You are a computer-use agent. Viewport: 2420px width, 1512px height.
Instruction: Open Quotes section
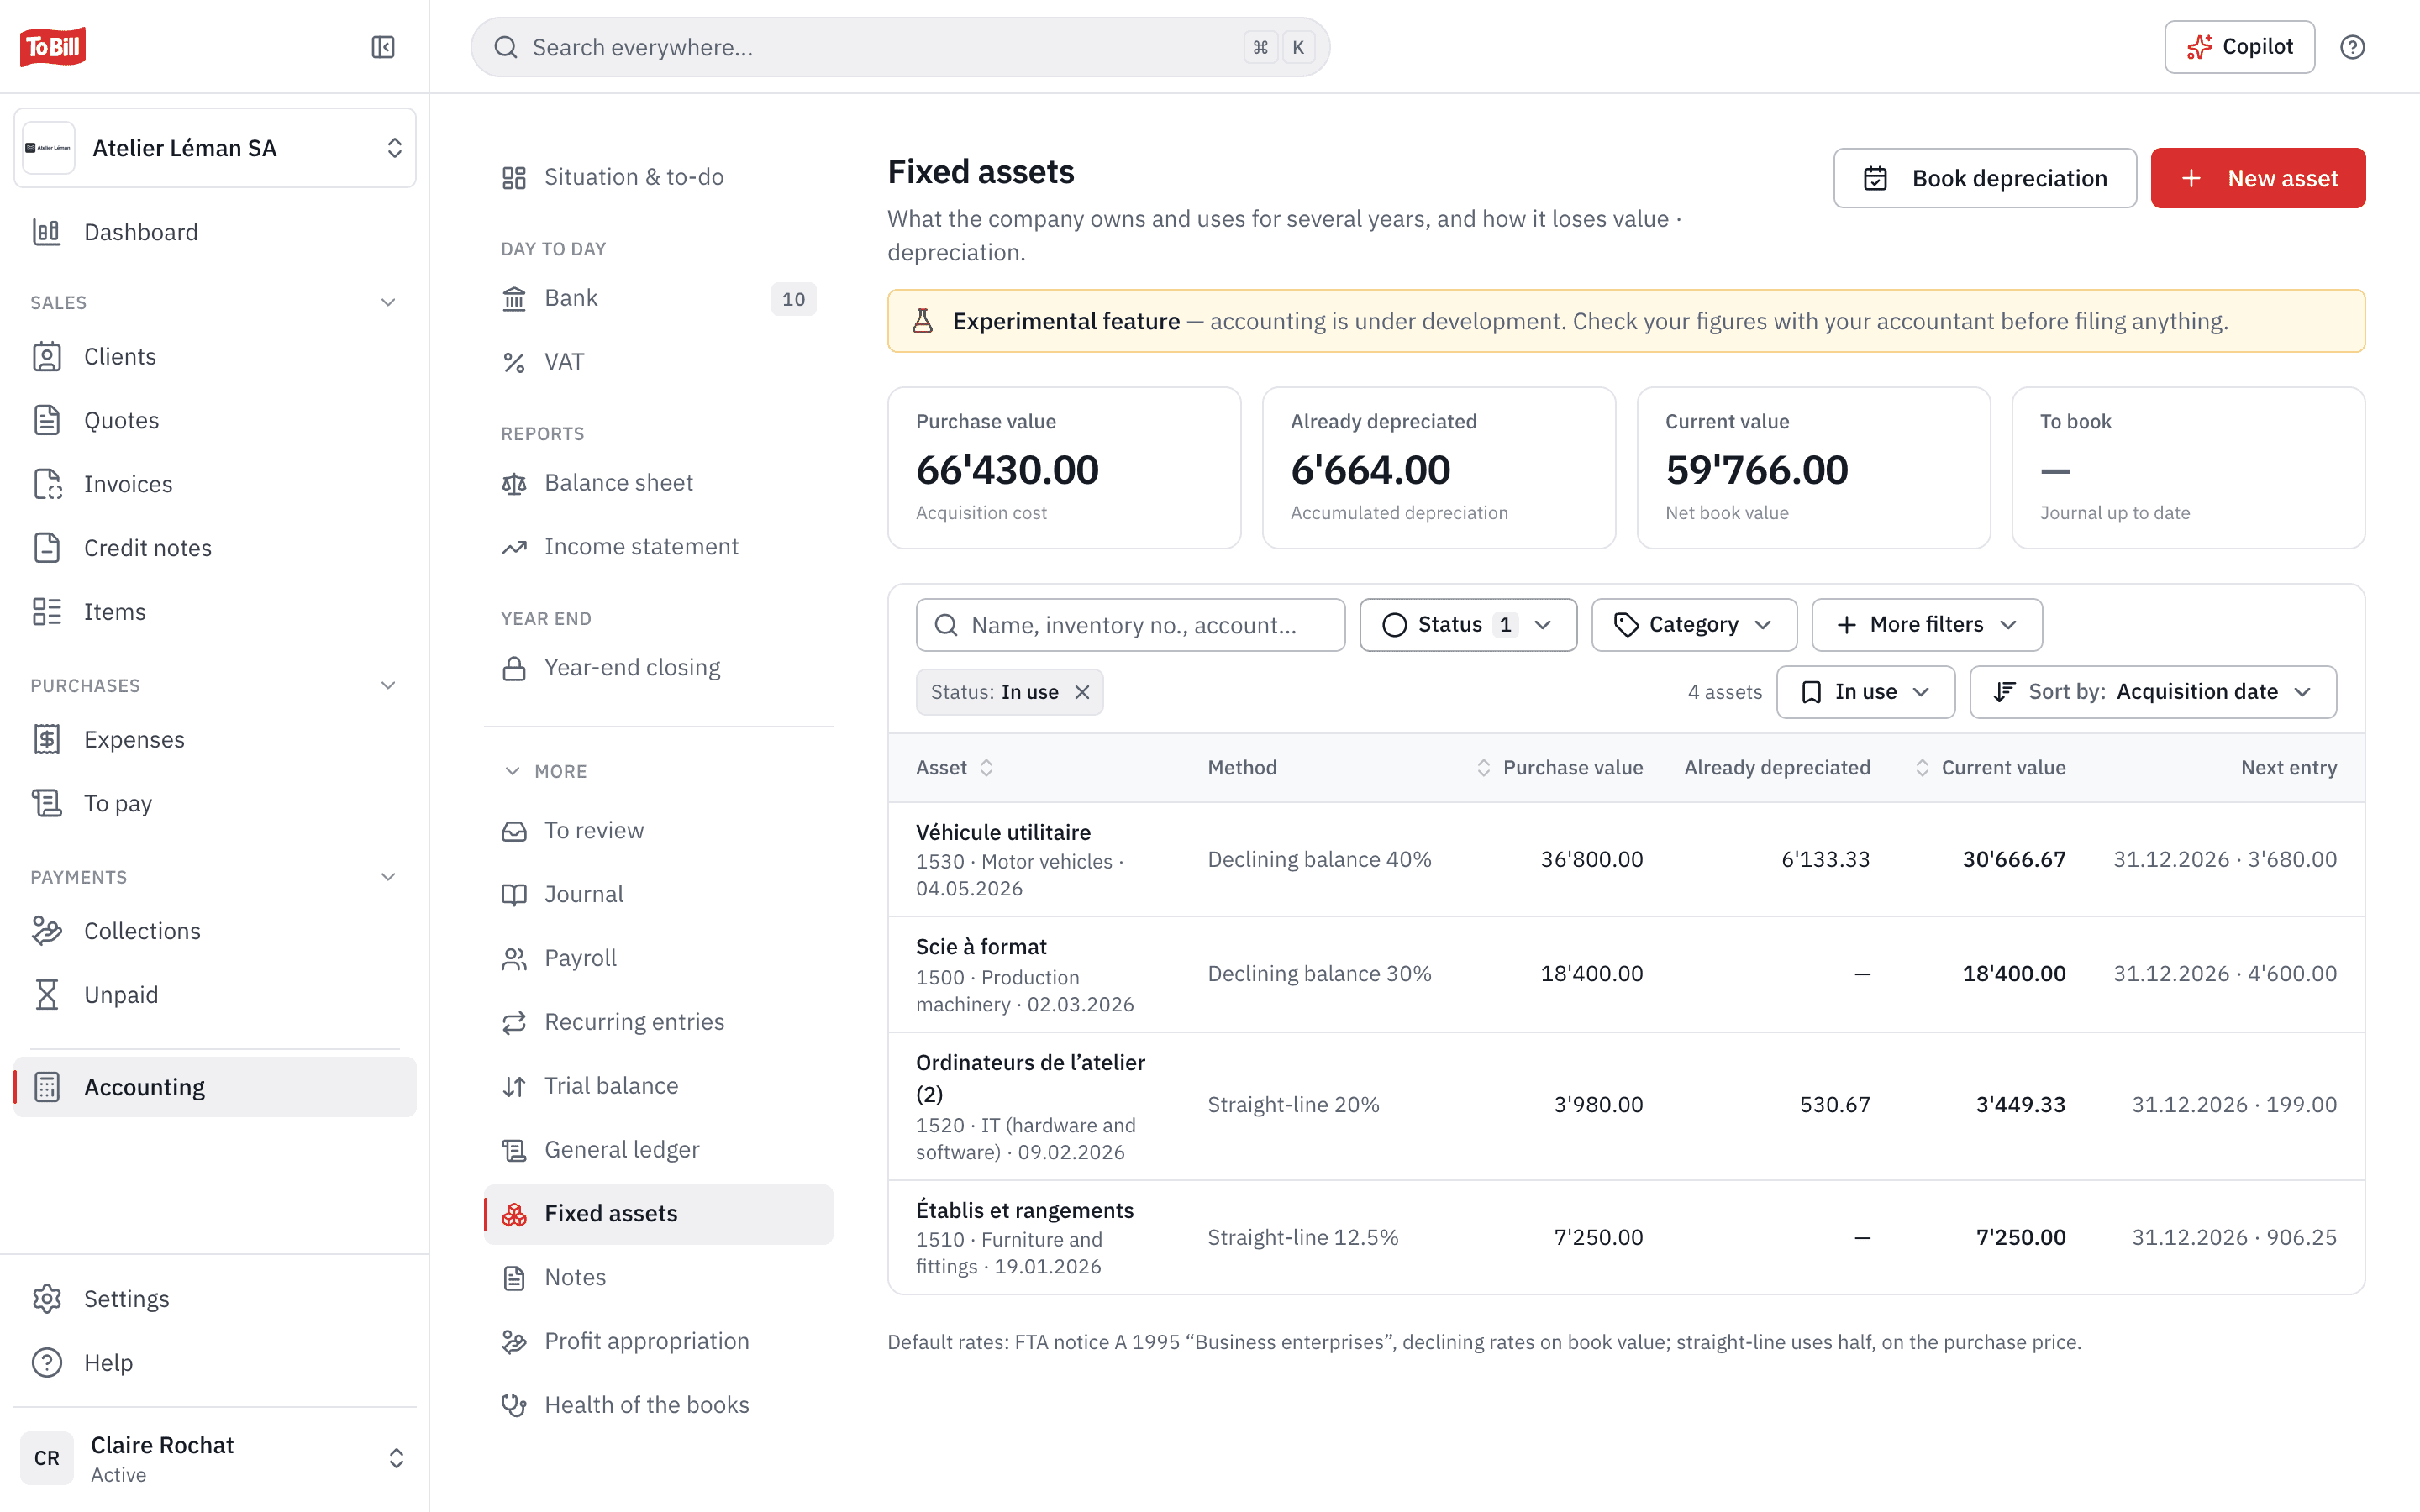[215, 420]
